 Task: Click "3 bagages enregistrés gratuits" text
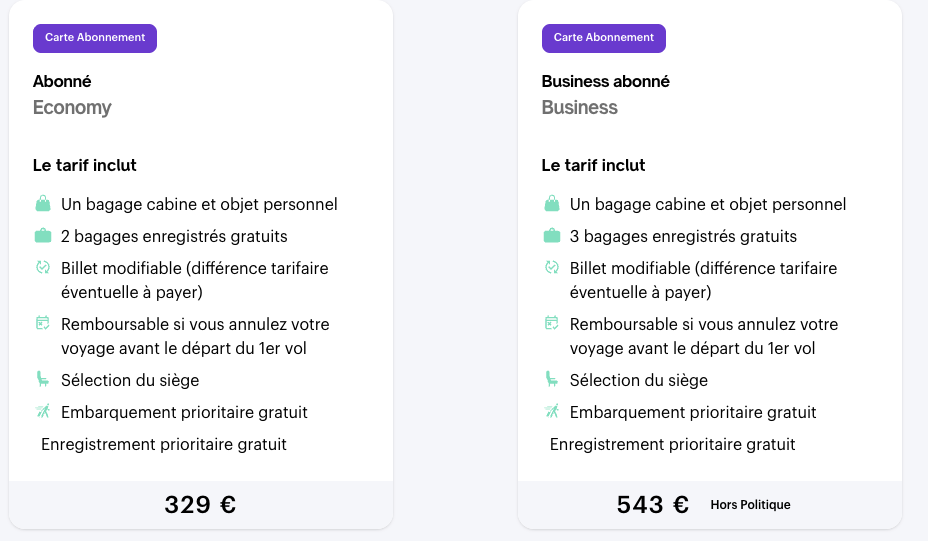click(683, 237)
